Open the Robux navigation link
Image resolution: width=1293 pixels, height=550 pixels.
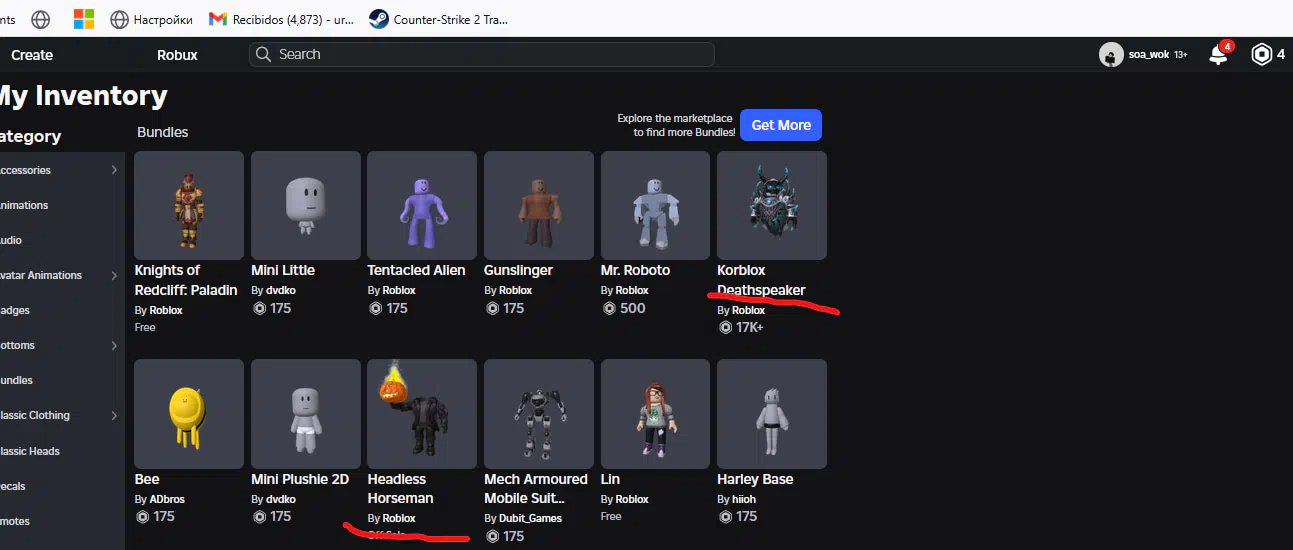177,55
